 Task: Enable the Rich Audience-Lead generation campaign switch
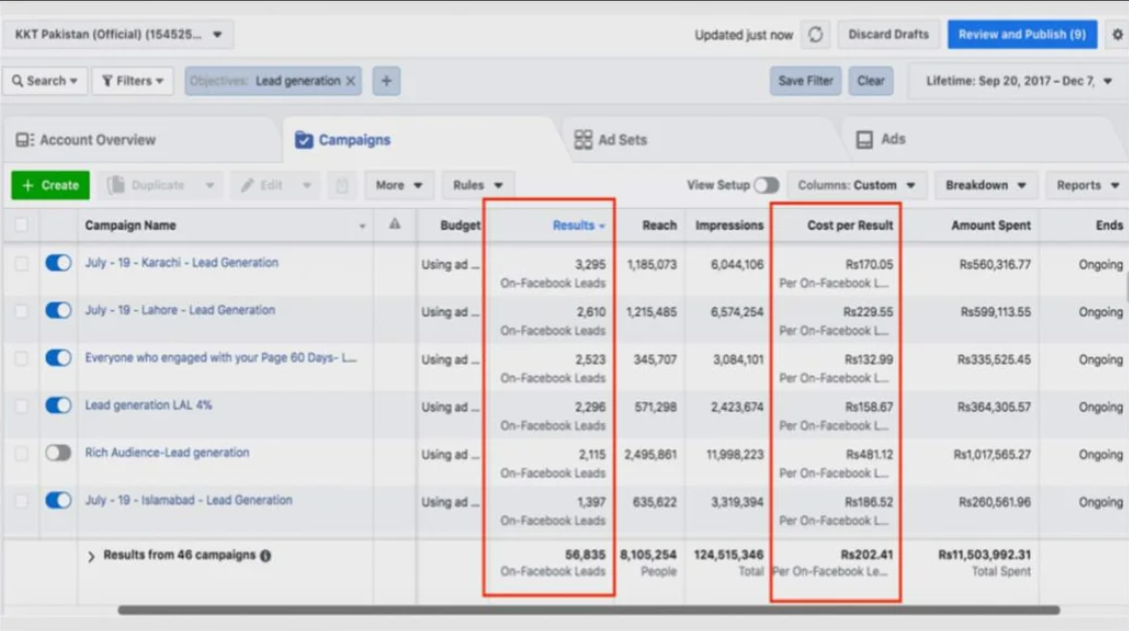tap(58, 453)
